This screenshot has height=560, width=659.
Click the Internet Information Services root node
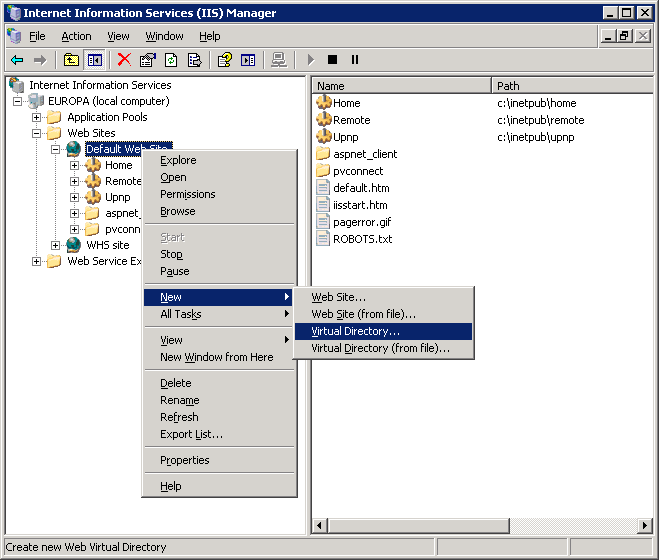coord(100,85)
